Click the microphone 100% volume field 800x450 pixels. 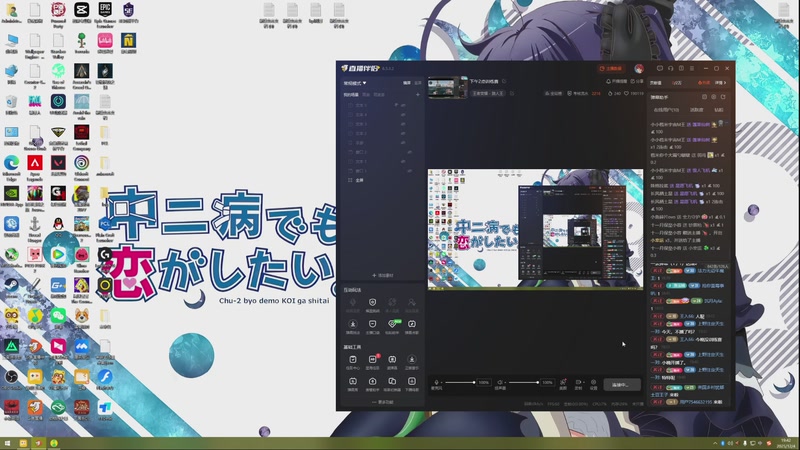[x=484, y=382]
